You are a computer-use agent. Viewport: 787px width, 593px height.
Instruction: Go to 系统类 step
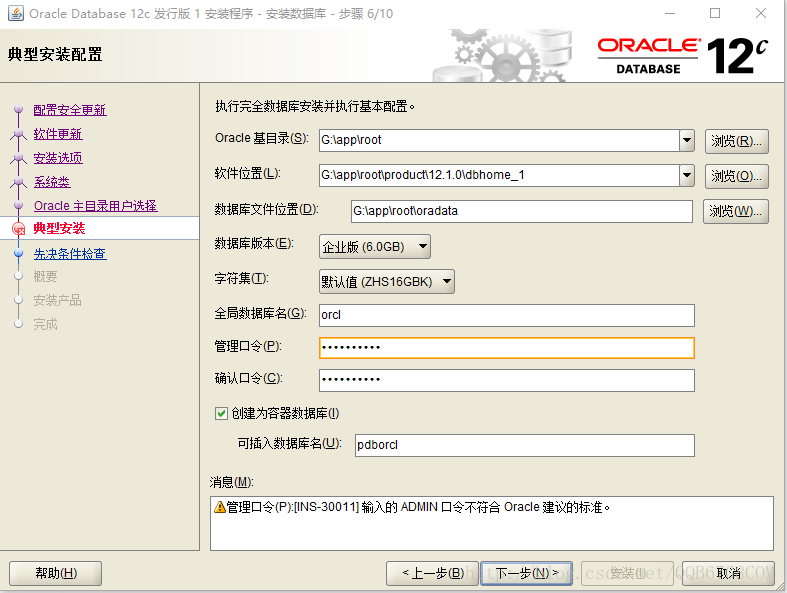tap(52, 182)
